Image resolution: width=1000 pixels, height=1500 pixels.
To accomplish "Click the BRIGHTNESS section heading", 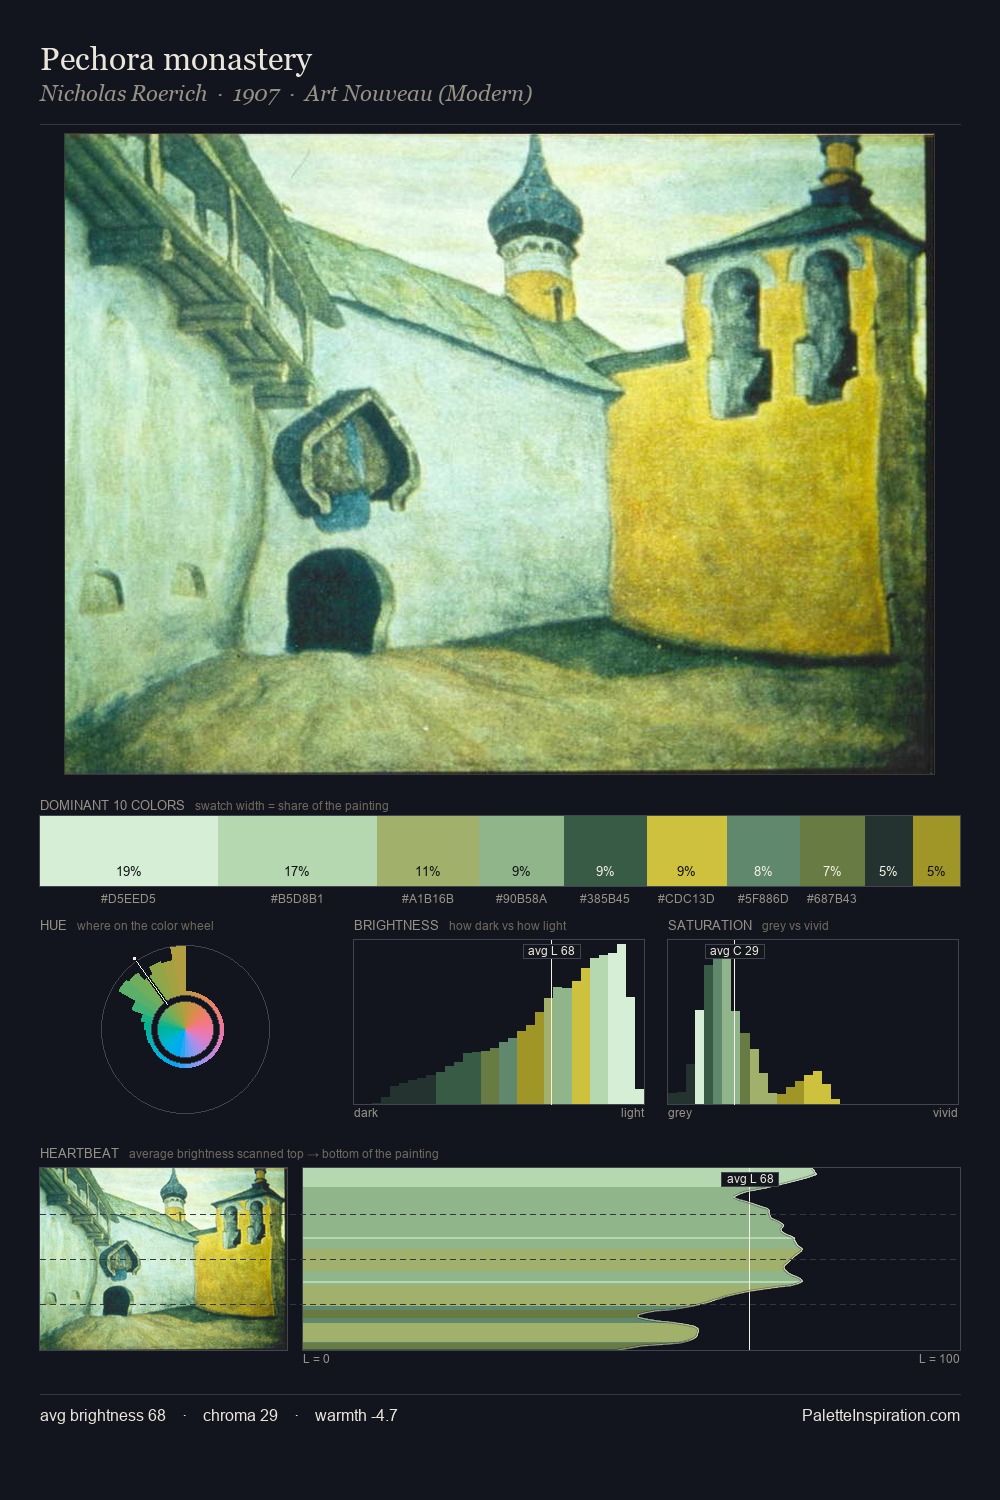I will 396,925.
